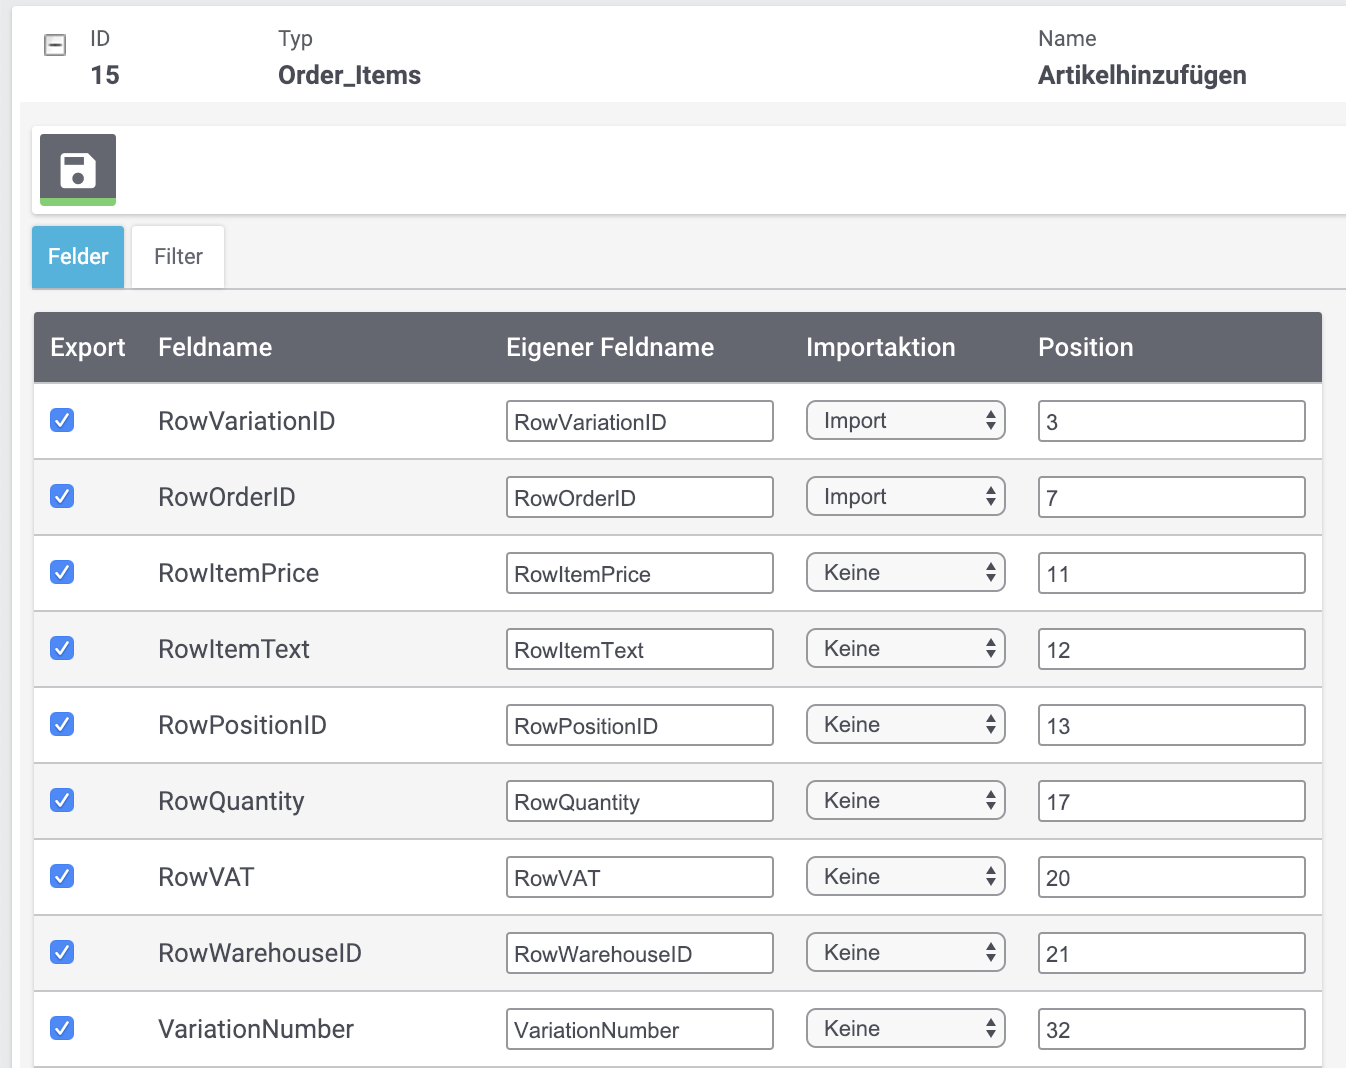Open Importaktion dropdown for RowVAT
The image size is (1346, 1068).
pyautogui.click(x=905, y=877)
